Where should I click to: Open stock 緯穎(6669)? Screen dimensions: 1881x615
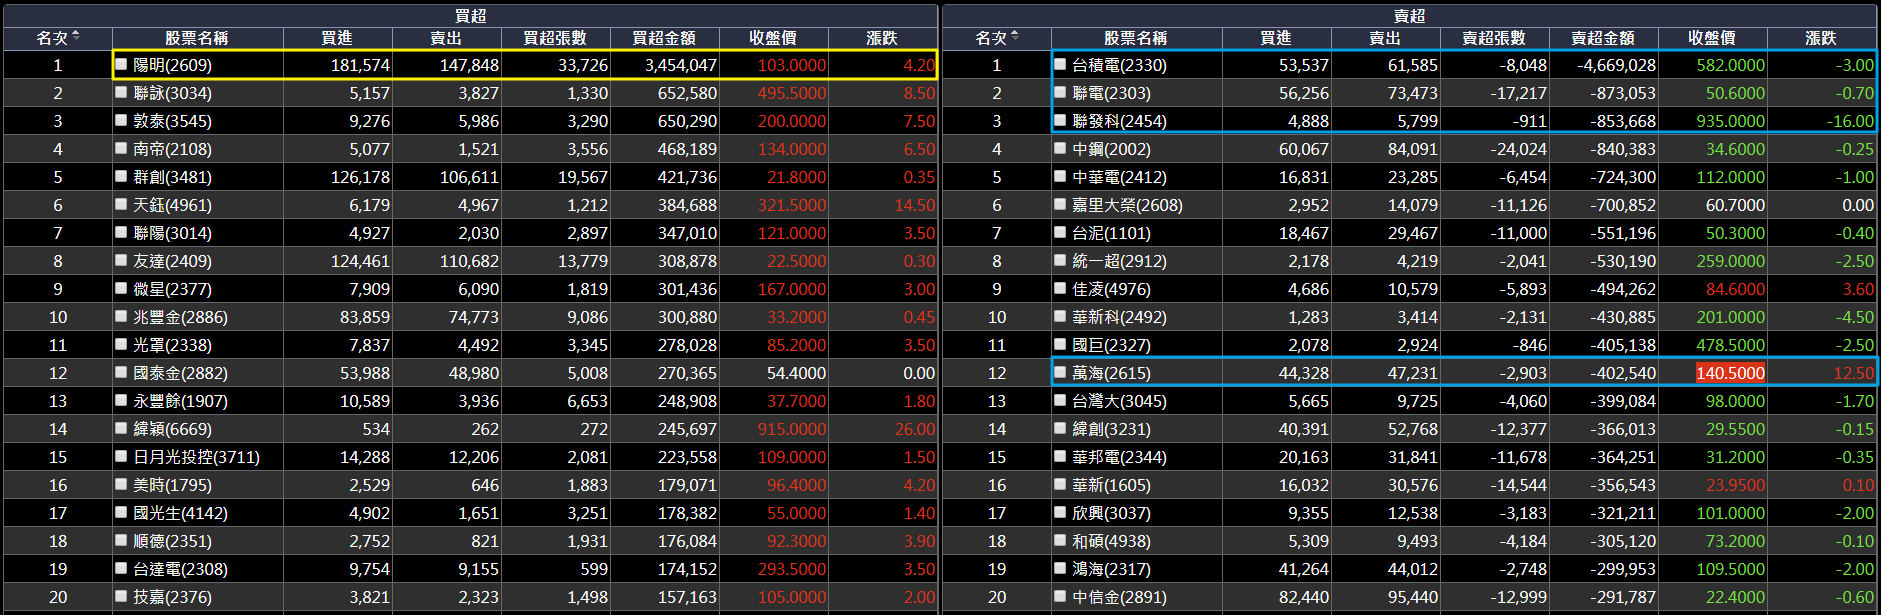point(172,428)
